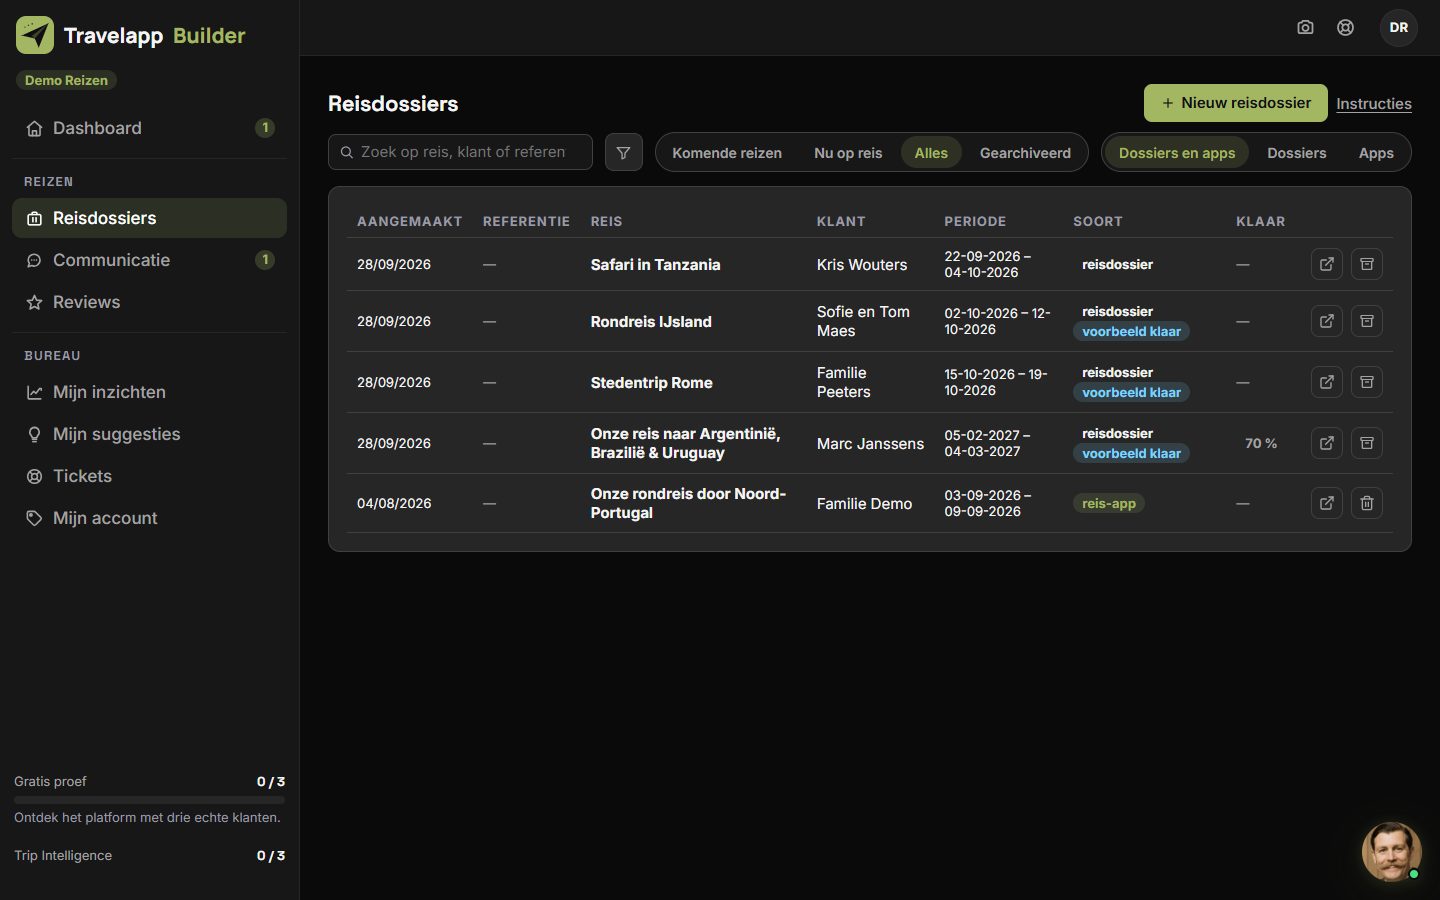Click the search field for reis, klant of referentie
The image size is (1440, 900).
(x=460, y=152)
